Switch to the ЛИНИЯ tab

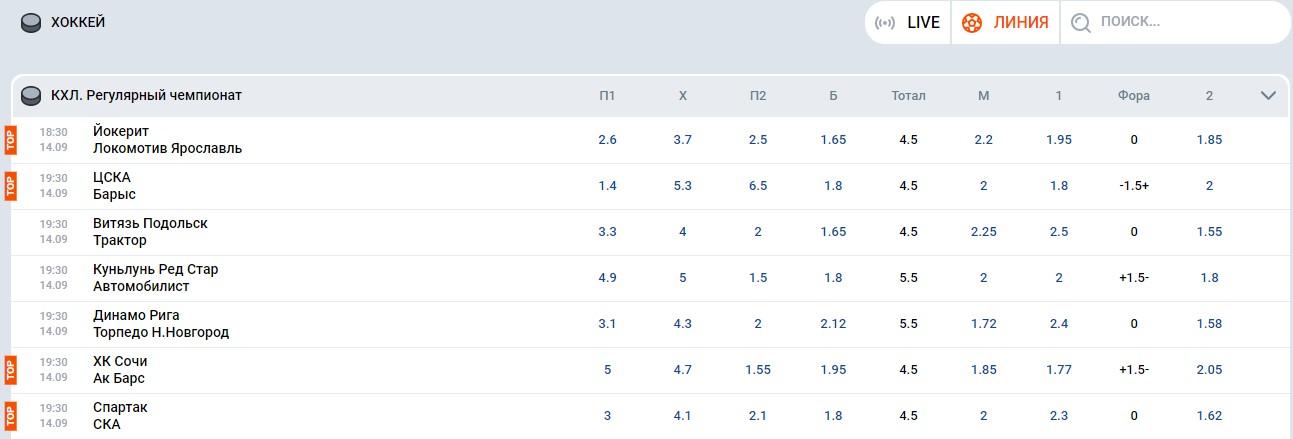point(1005,22)
